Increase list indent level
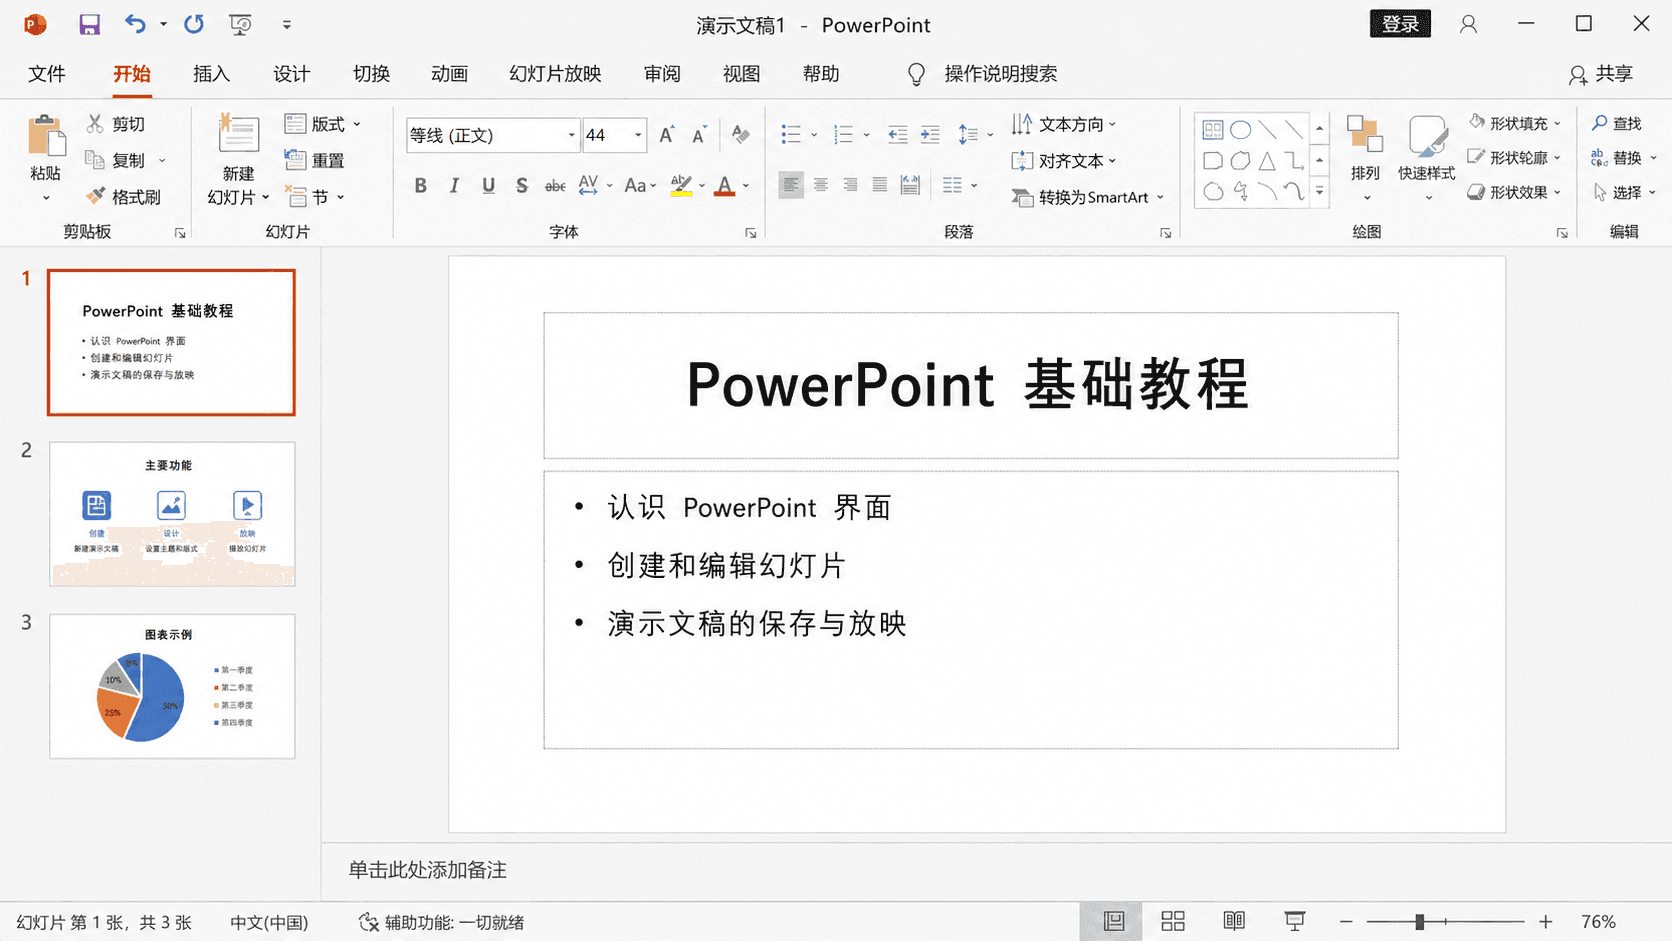 coord(930,135)
